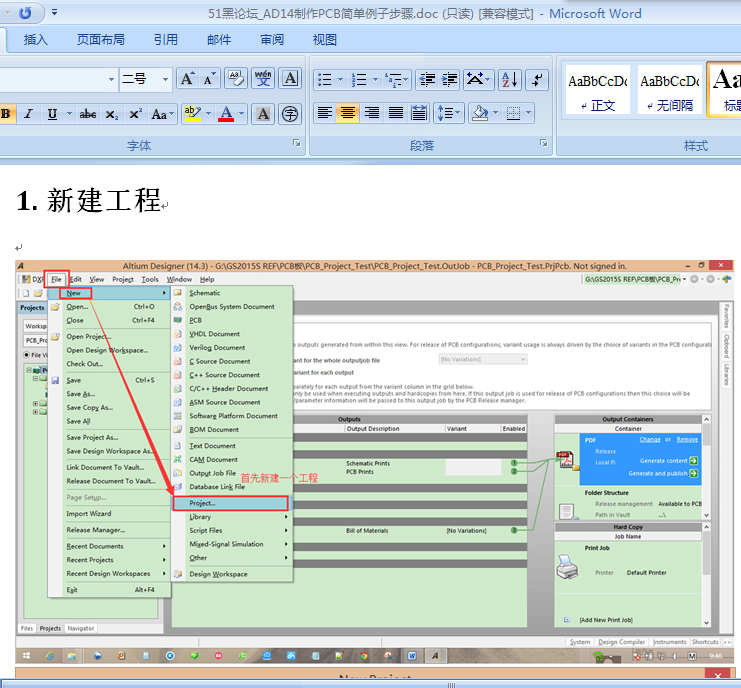Apply red font color

click(x=226, y=113)
